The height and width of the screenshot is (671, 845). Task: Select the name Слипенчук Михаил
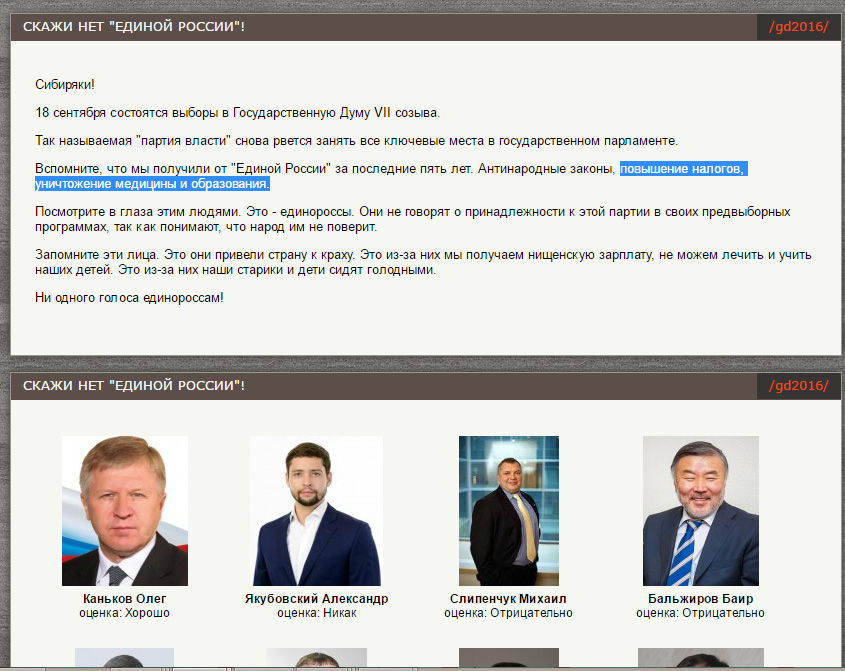[x=508, y=599]
